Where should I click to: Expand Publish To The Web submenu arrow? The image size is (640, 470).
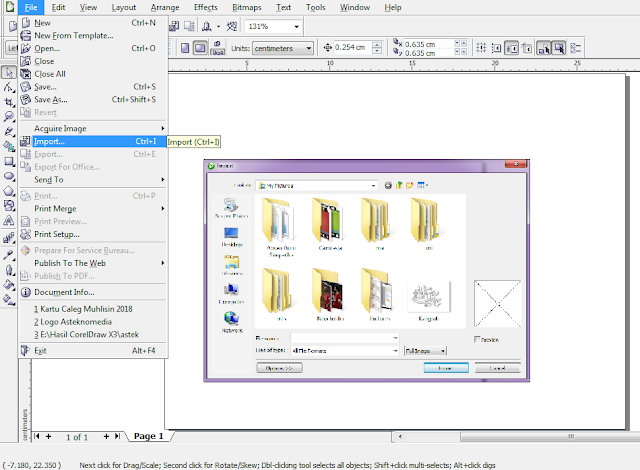point(162,263)
